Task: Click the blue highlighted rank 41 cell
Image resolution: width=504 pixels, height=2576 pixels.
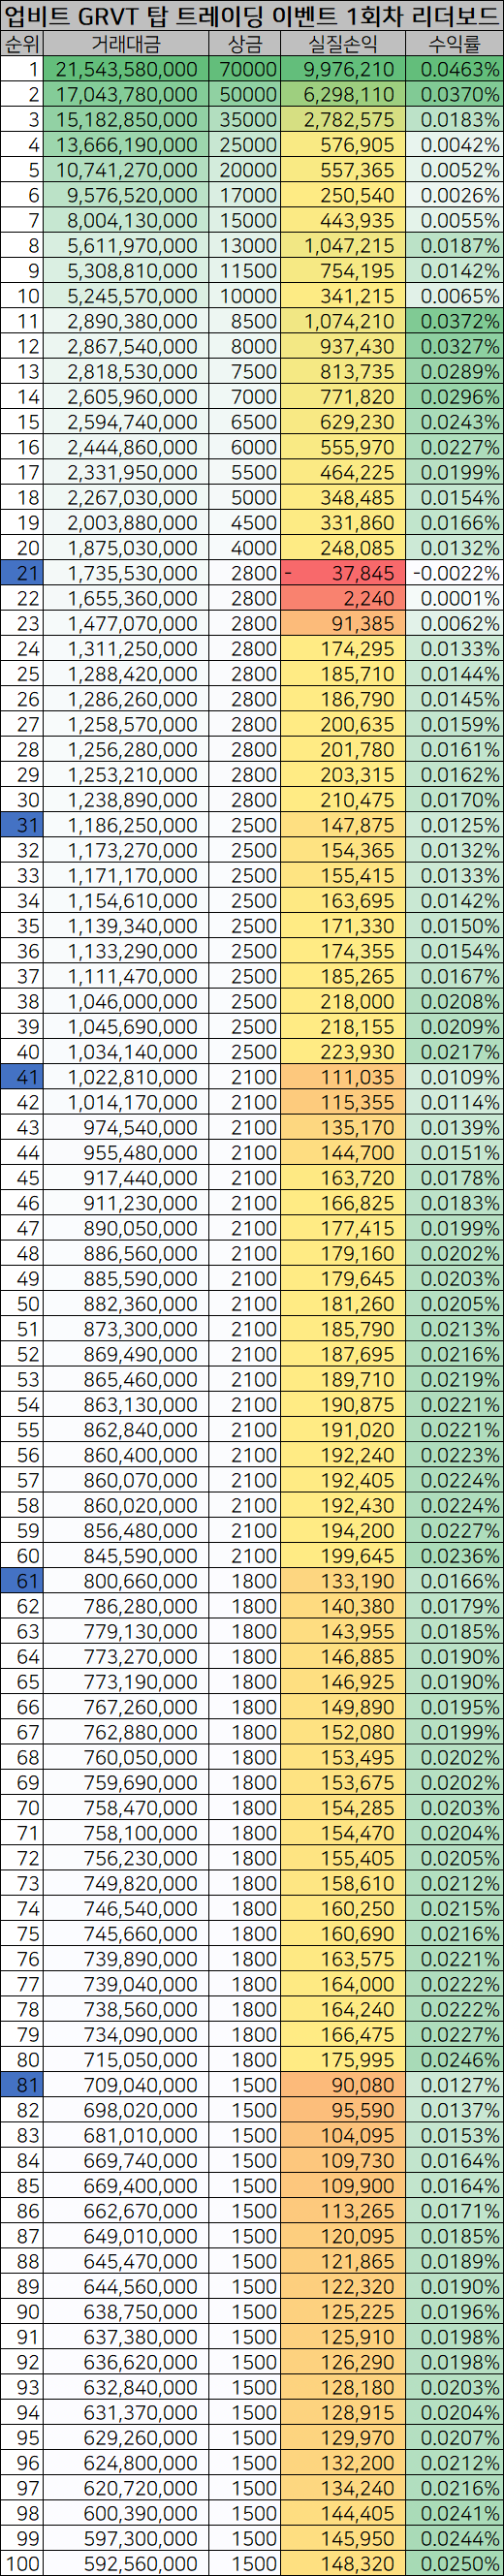Action: 21,1077
